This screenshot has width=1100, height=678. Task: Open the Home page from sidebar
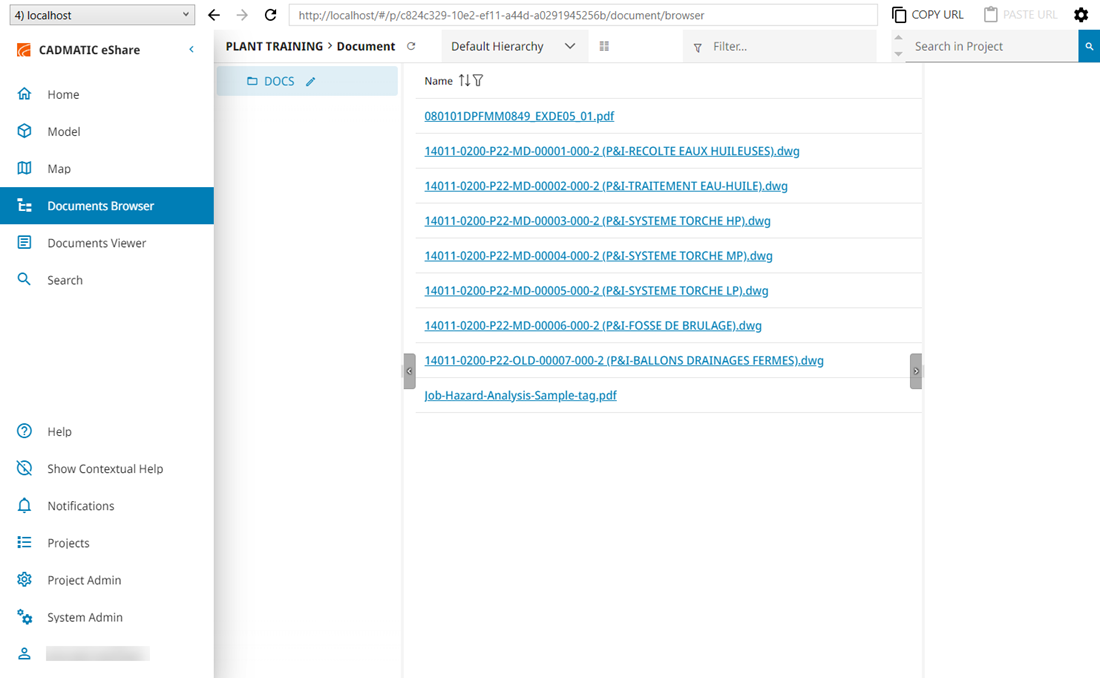pos(107,94)
